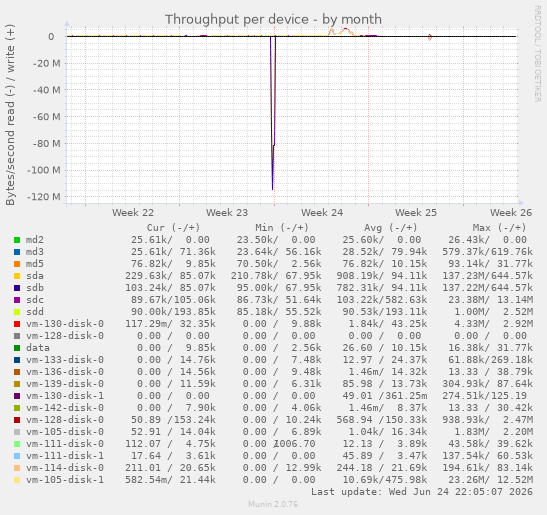
Task: Click sdc avg value '103.22k/582.63k'
Action: click(382, 300)
